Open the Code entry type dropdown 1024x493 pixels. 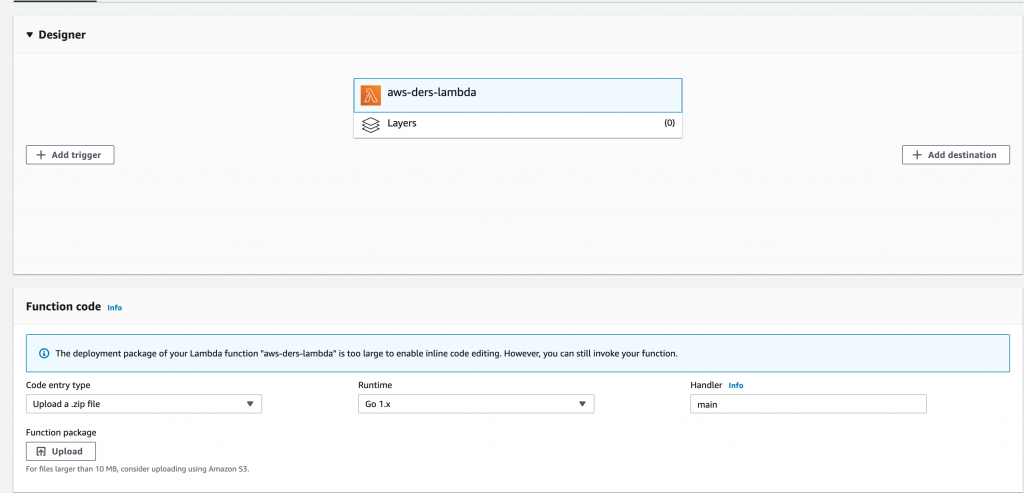coord(144,404)
